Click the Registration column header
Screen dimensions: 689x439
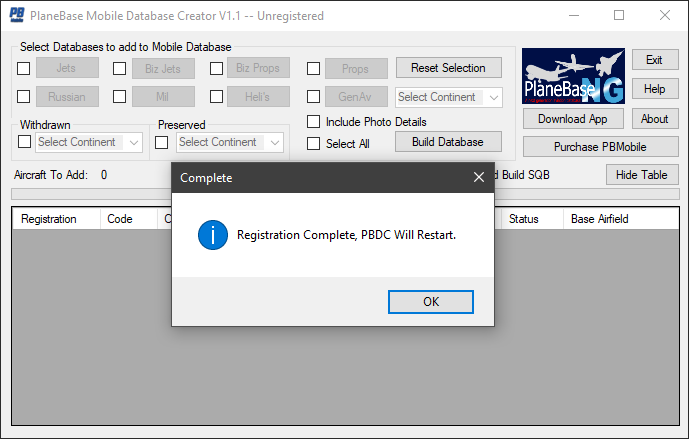point(49,218)
